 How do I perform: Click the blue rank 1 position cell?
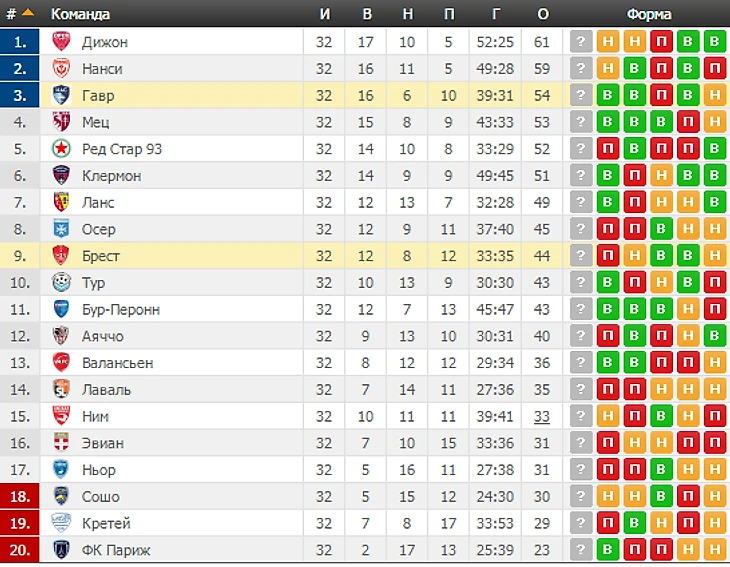(x=20, y=42)
